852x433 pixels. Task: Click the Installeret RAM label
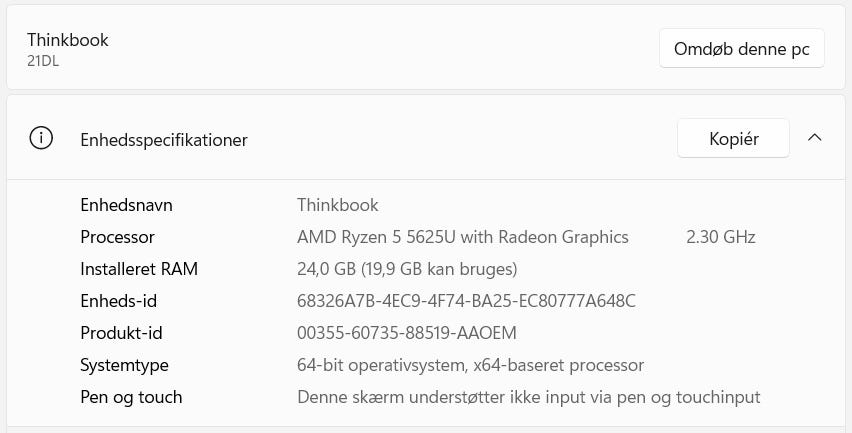139,269
